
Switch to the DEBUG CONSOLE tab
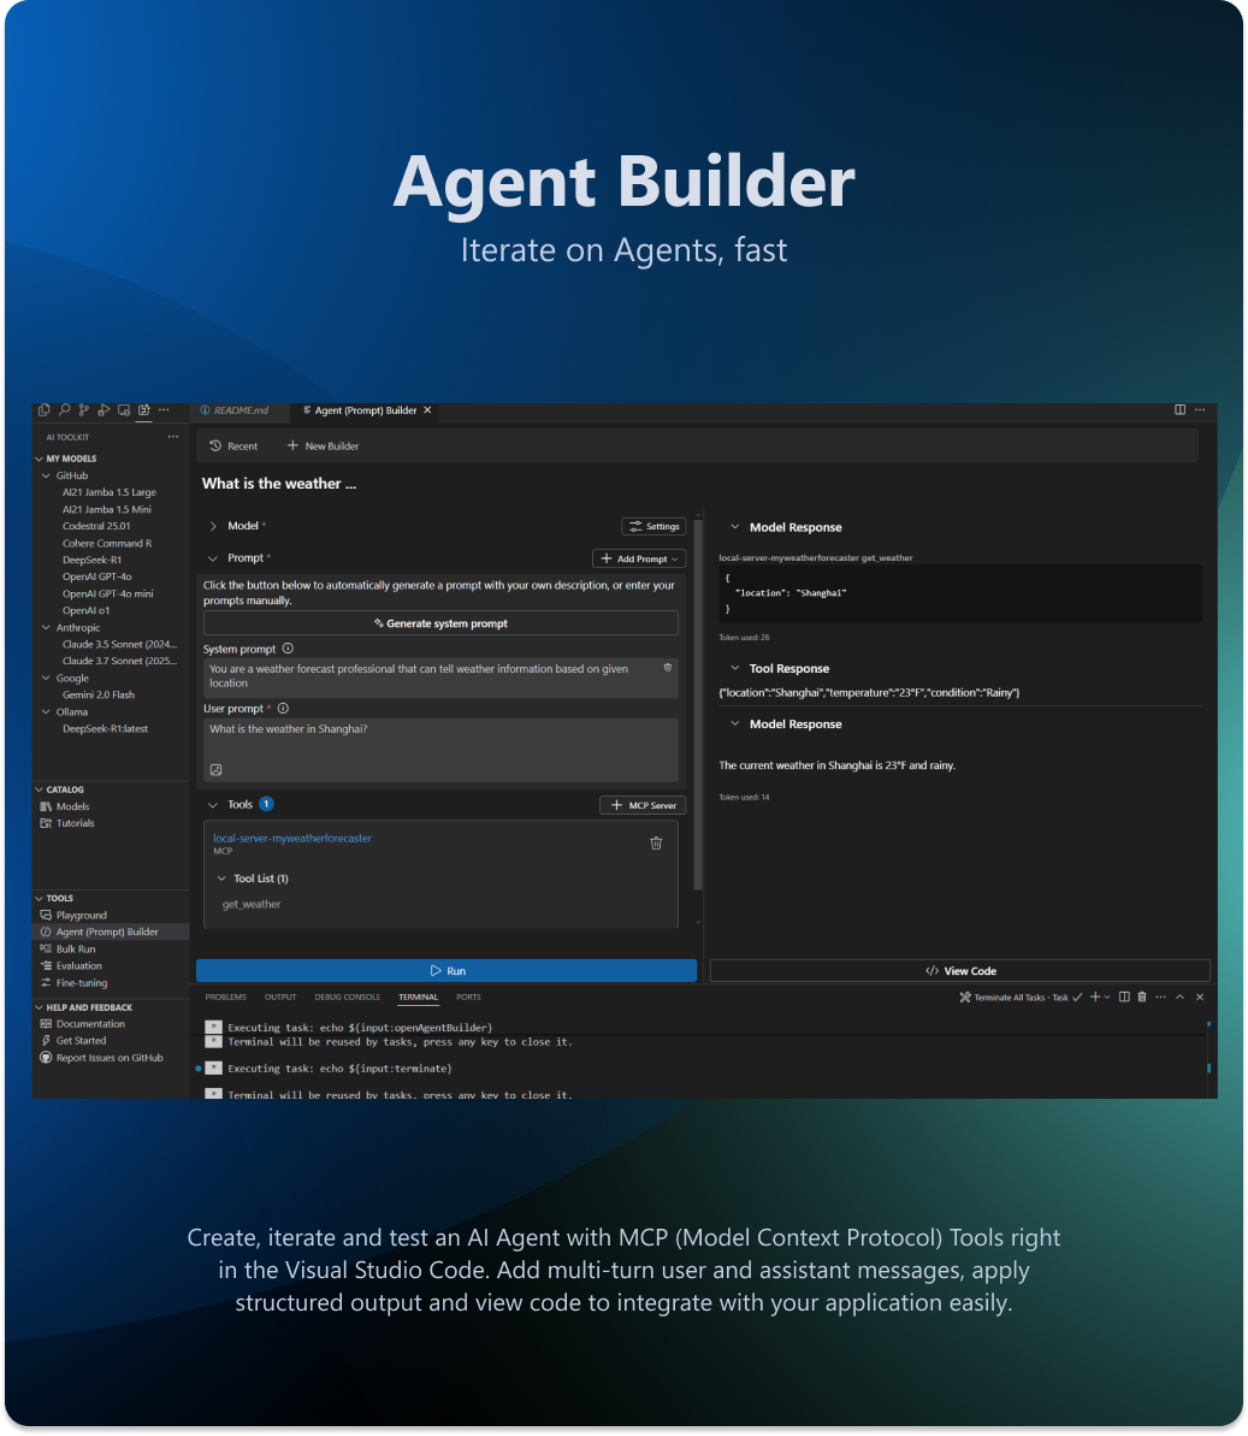pos(347,997)
